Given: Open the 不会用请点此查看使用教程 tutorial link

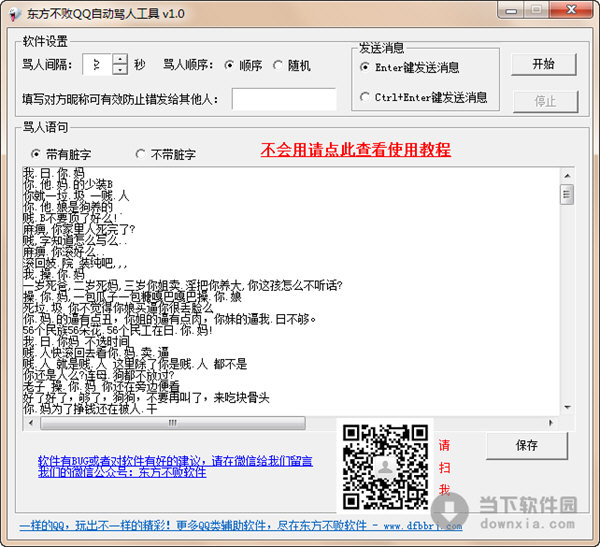Looking at the screenshot, I should (355, 150).
